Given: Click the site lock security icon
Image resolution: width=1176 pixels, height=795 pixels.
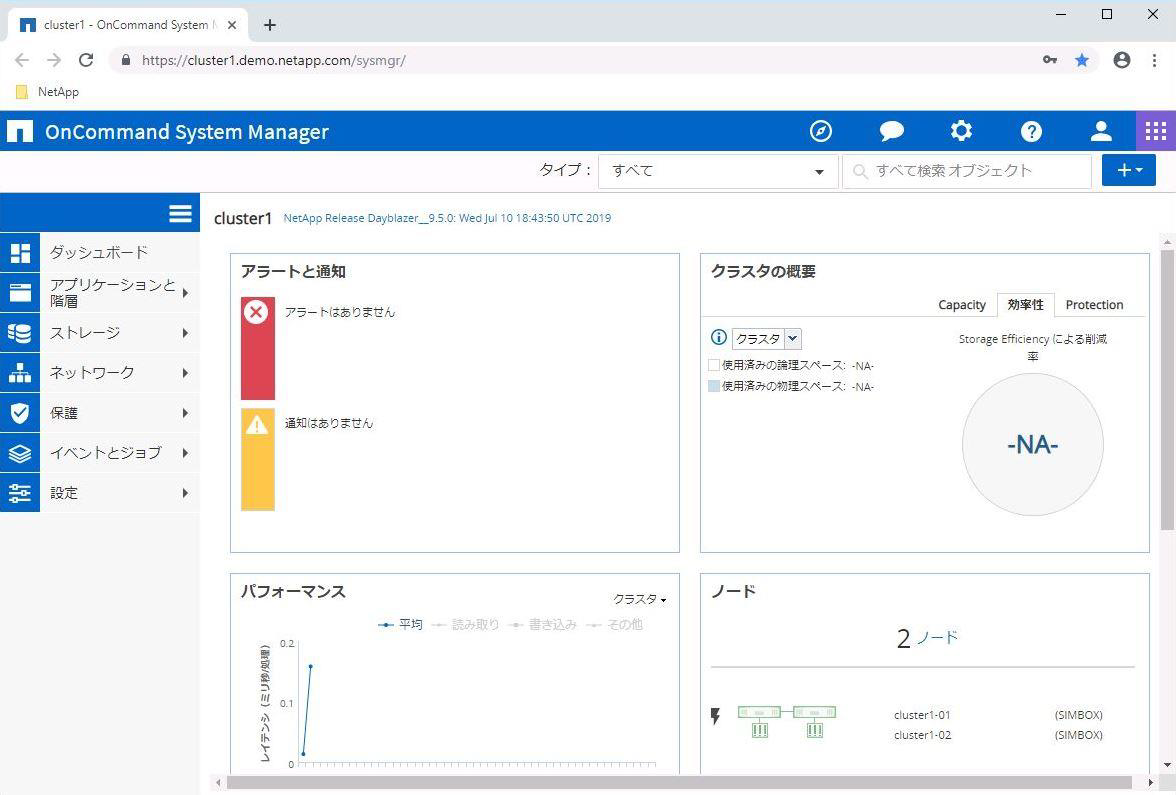Looking at the screenshot, I should tap(126, 60).
